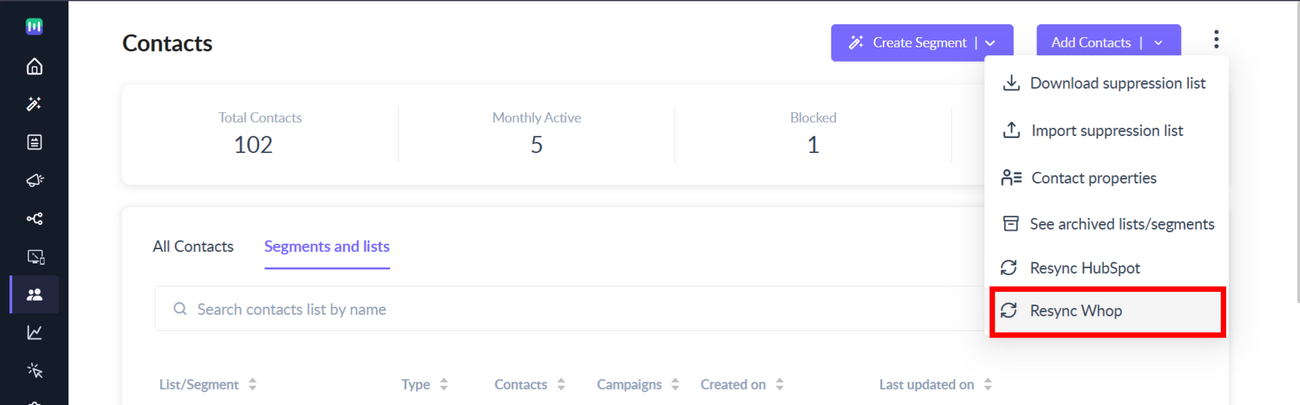The width and height of the screenshot is (1300, 405).
Task: Click the refresh icon beside Resync Whop
Action: (1009, 311)
